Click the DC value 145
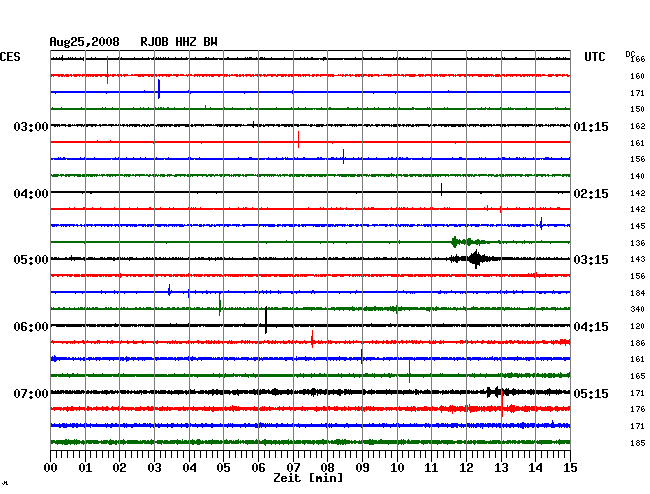Image resolution: width=650 pixels, height=494 pixels. pyautogui.click(x=637, y=226)
